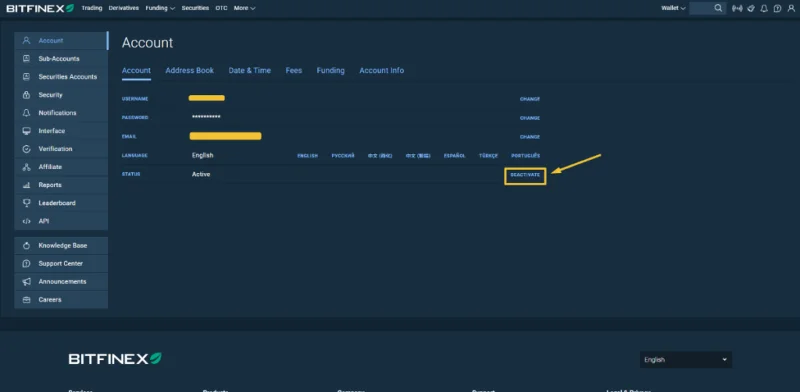The image size is (800, 392).
Task: Open the Securities Accounts sidebar icon
Action: (x=27, y=77)
